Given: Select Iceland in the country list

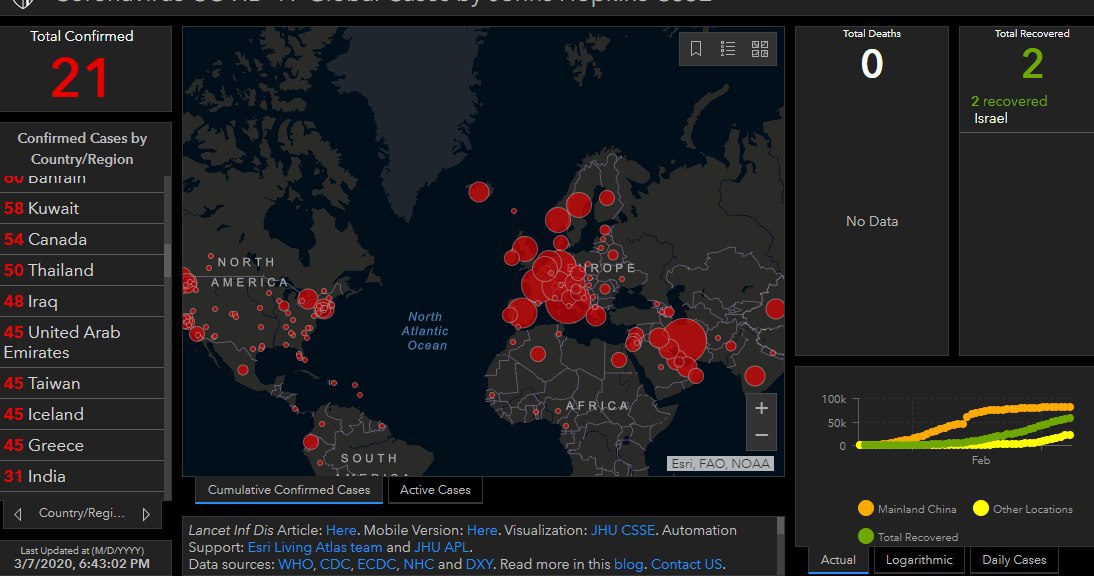Looking at the screenshot, I should coord(82,414).
